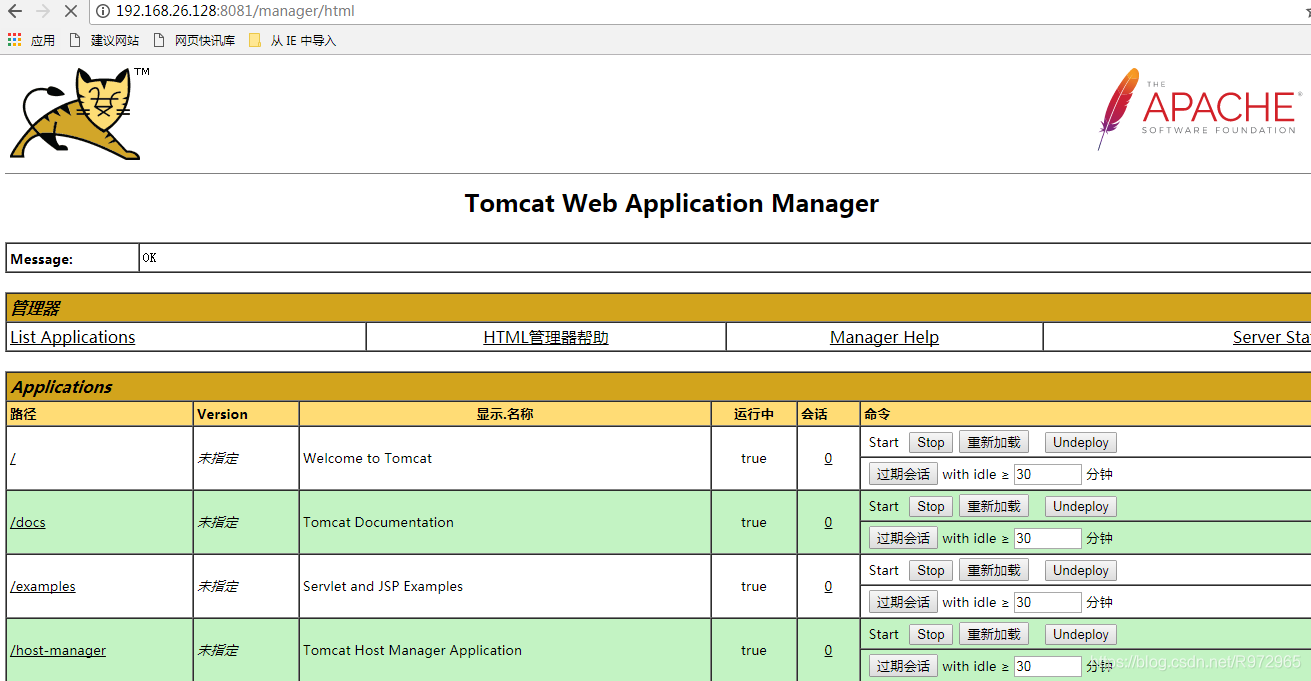The height and width of the screenshot is (681, 1311).
Task: Open the HTML管理器帮助 link
Action: point(546,337)
